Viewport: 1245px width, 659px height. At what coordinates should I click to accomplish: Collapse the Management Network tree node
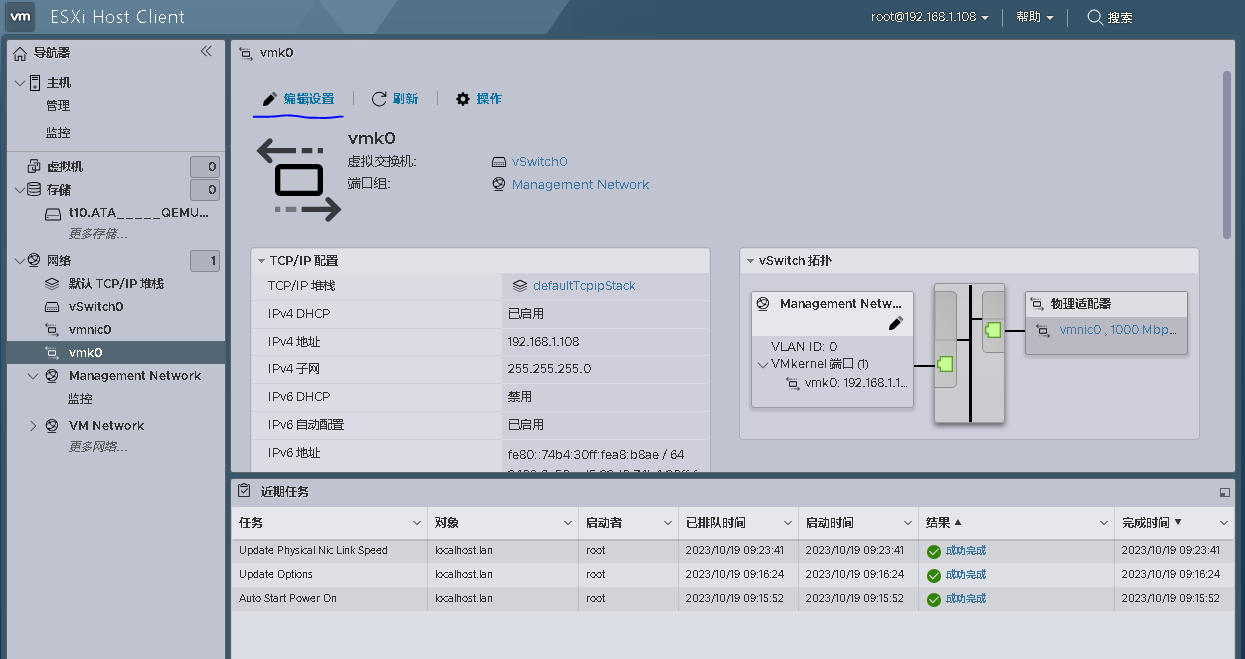(x=34, y=376)
